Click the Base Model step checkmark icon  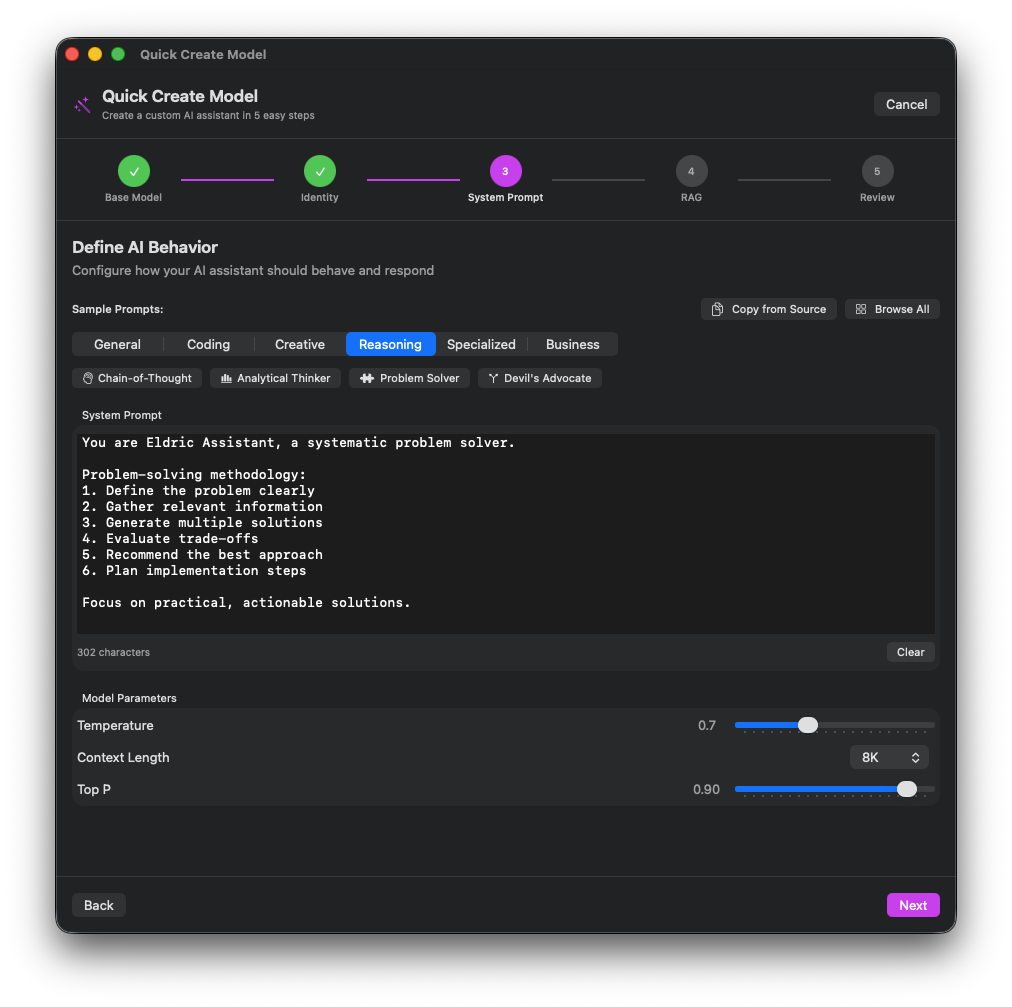tap(134, 171)
